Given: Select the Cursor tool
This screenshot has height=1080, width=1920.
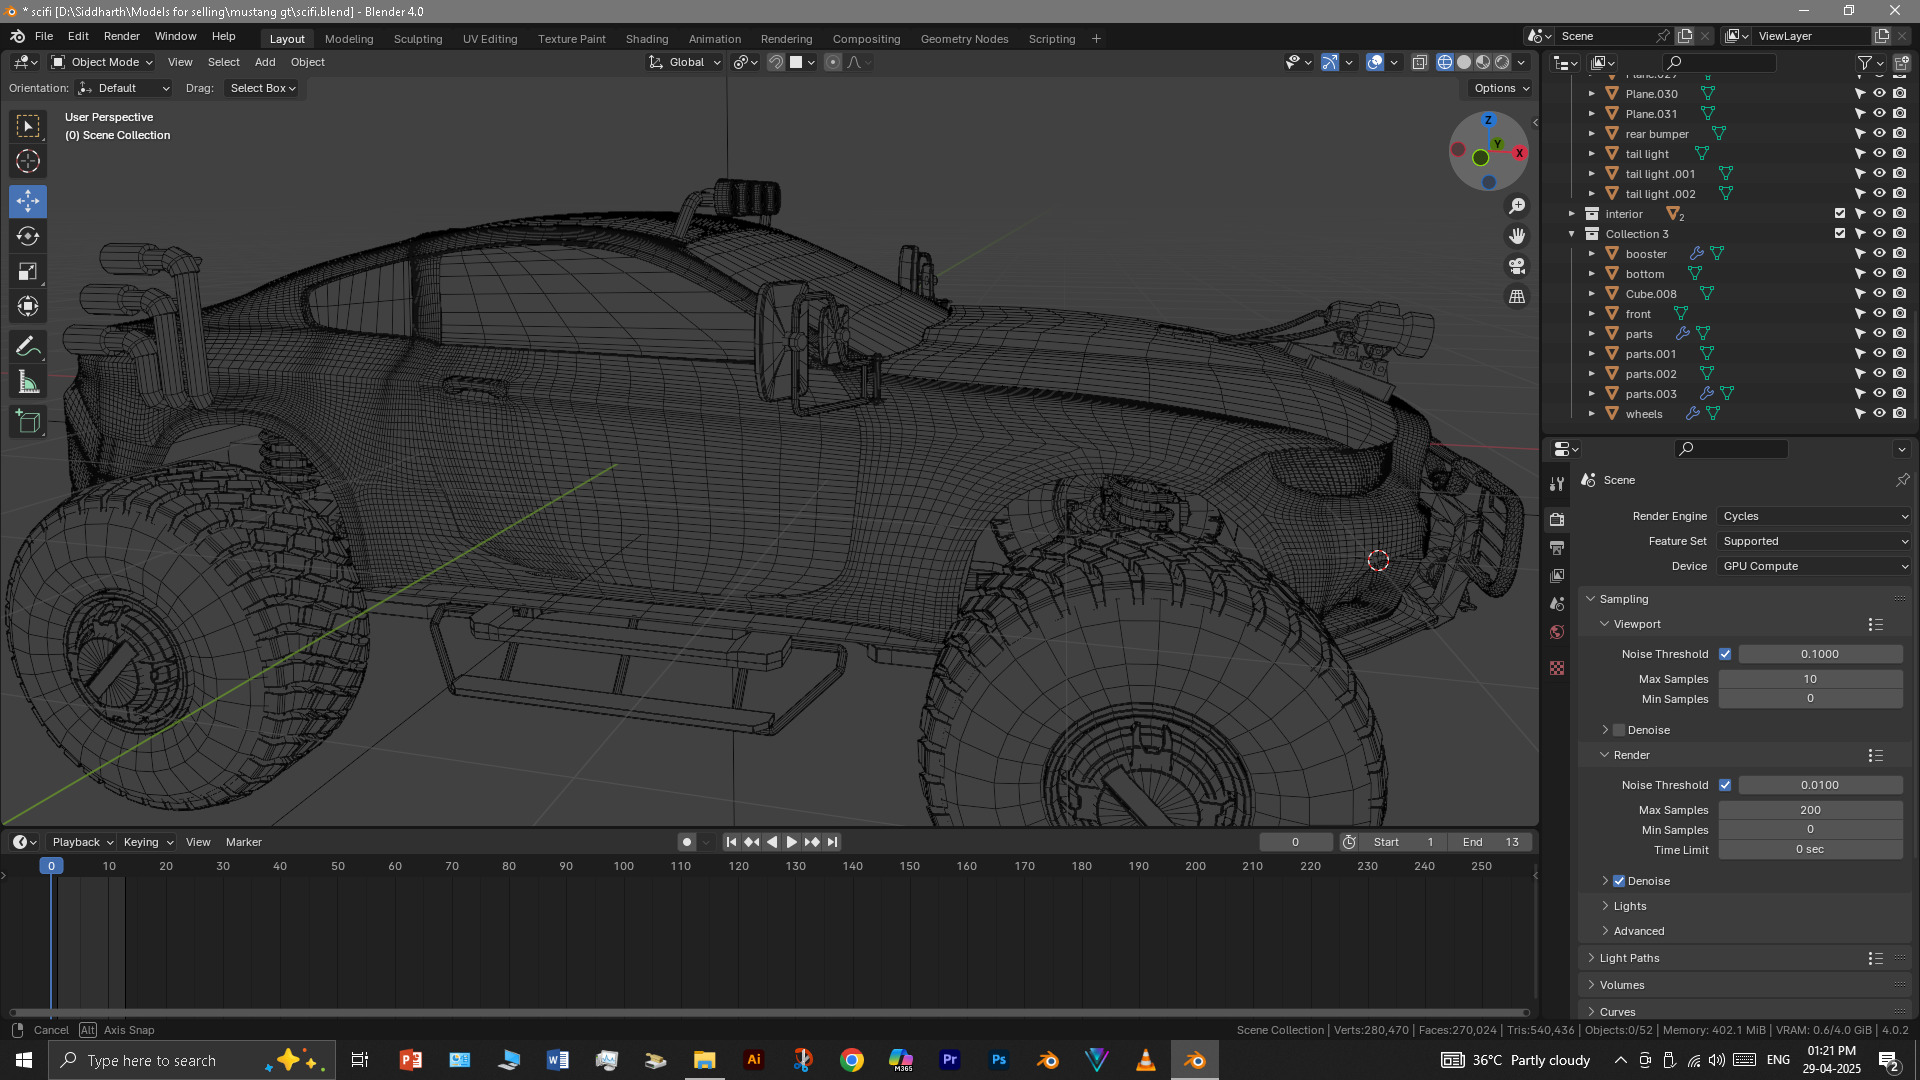Looking at the screenshot, I should [x=28, y=161].
